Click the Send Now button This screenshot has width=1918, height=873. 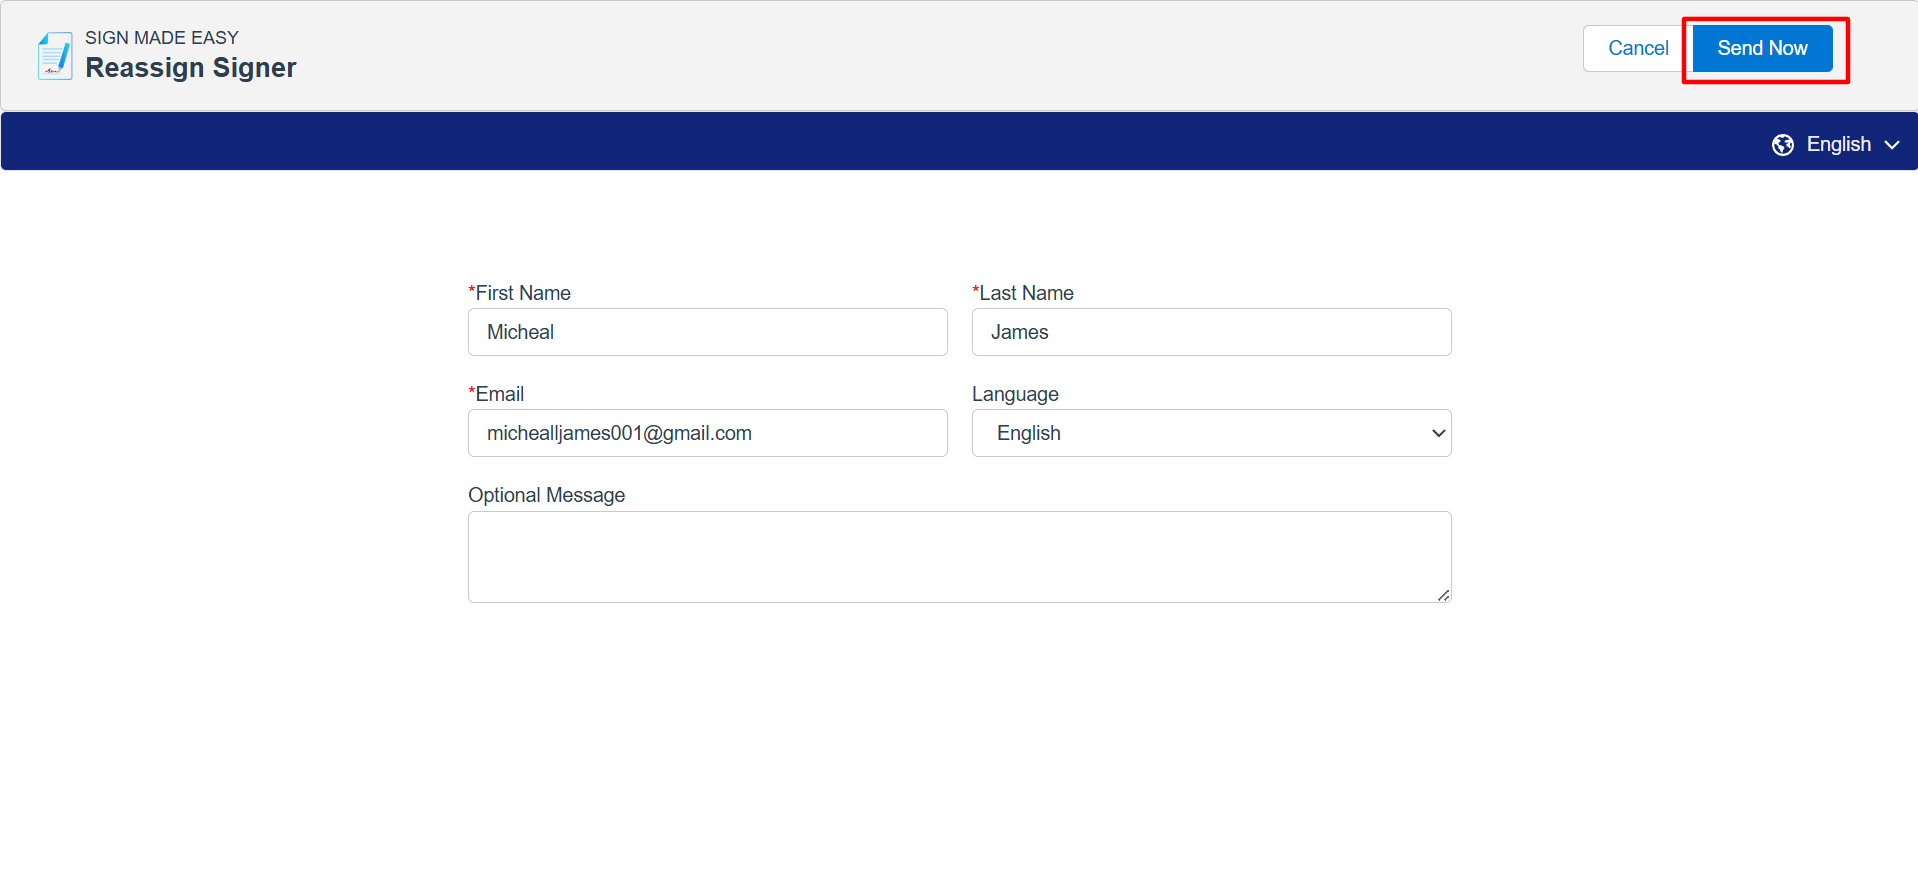click(x=1762, y=48)
